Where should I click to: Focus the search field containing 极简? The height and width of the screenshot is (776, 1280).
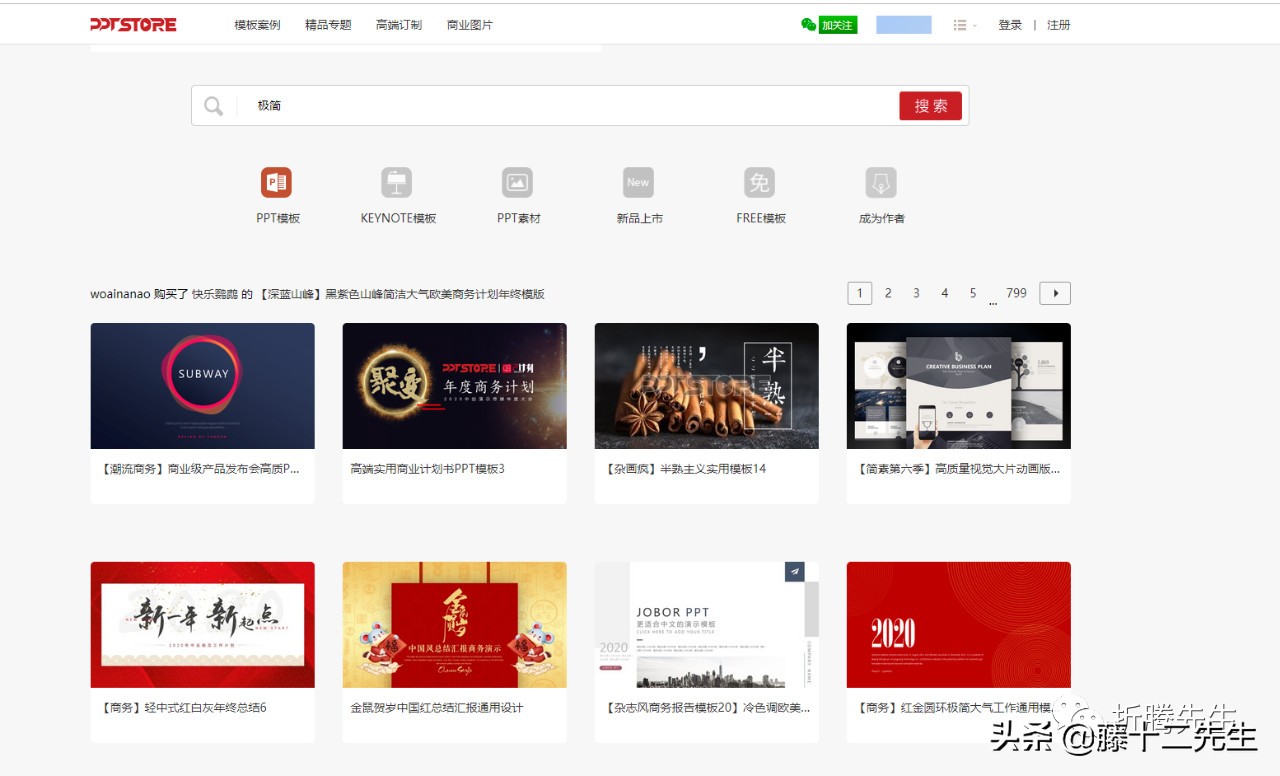pyautogui.click(x=565, y=106)
